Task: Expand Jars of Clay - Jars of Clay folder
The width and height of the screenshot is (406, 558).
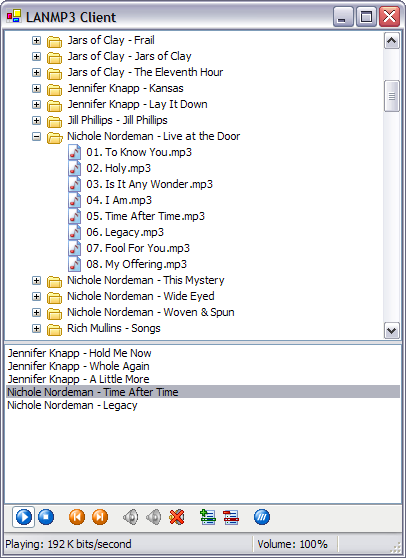Action: pos(36,56)
